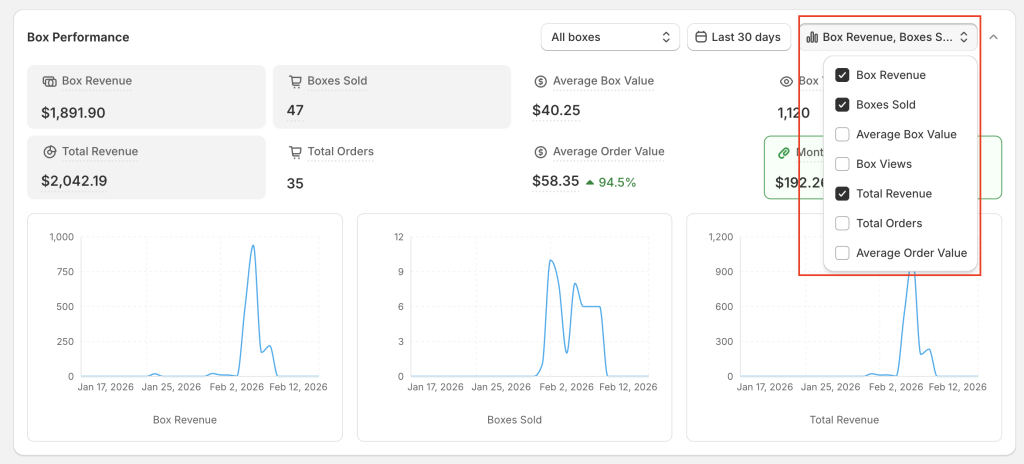Click the bar chart icon in metrics selector

[812, 37]
